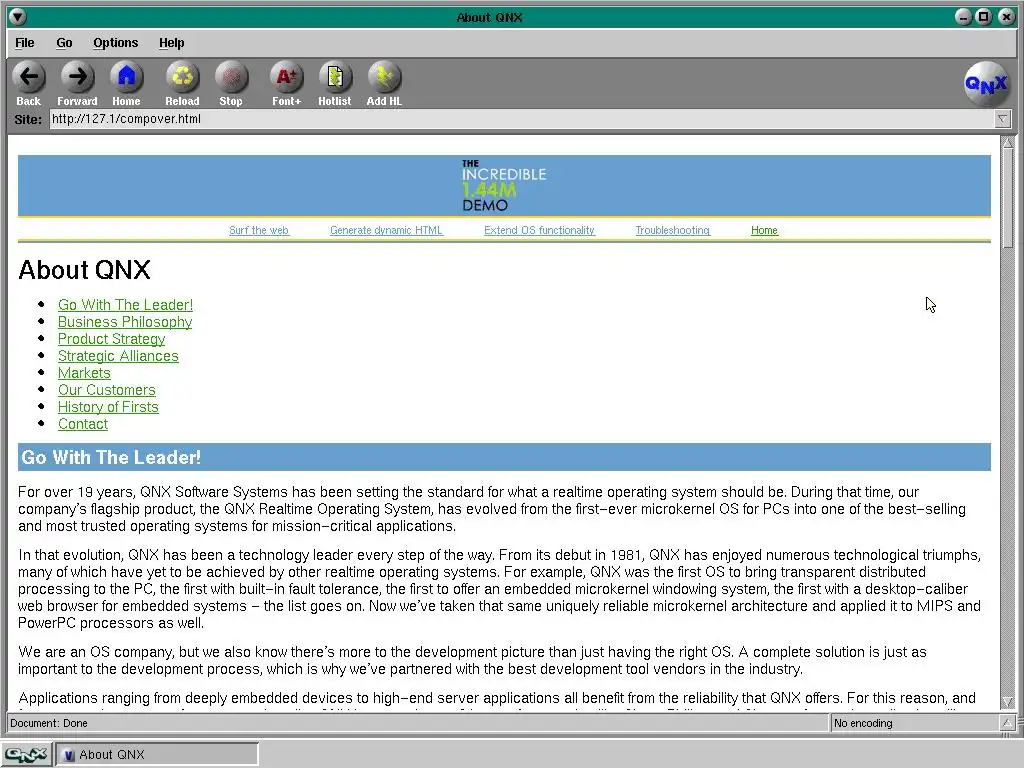This screenshot has width=1024, height=768.
Task: Open the Strategic Alliances link
Action: pos(118,356)
